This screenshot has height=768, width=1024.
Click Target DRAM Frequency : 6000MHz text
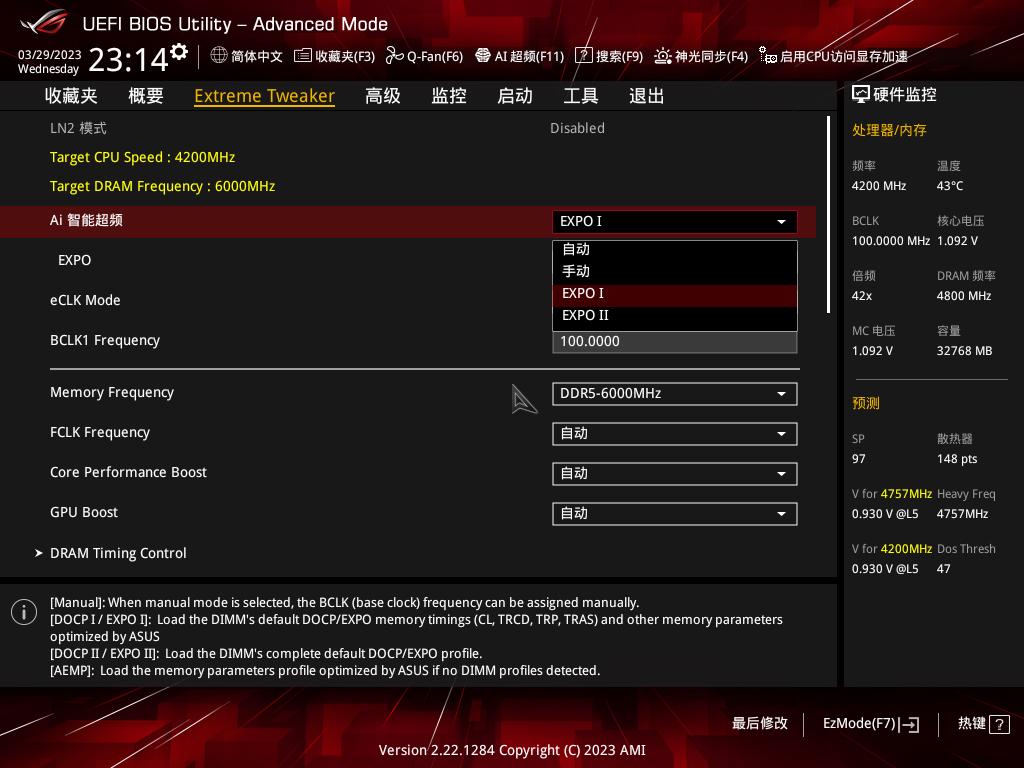coord(163,186)
